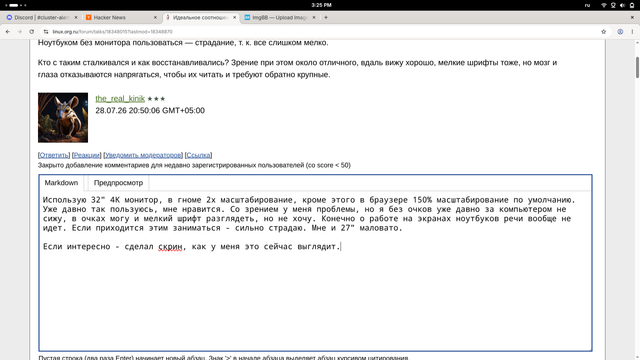Click the volume icon in top panel

click(622, 5)
